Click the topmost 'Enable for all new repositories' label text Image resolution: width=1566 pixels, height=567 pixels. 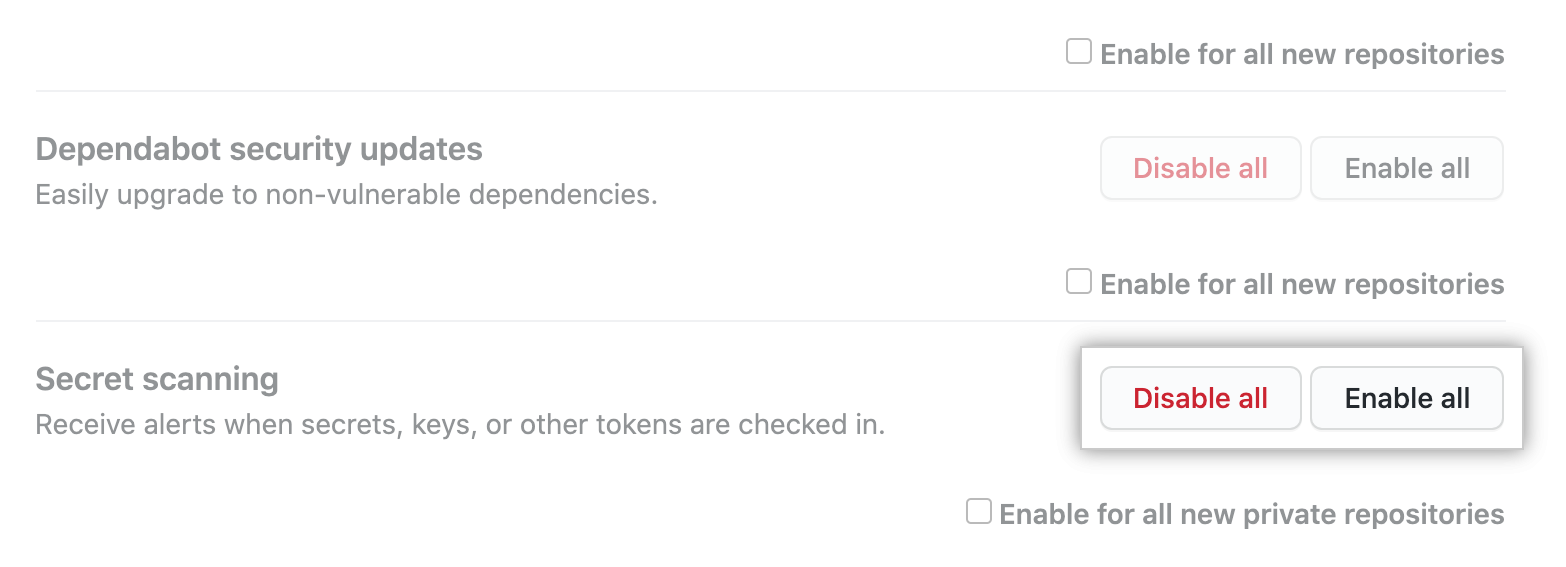(1302, 54)
